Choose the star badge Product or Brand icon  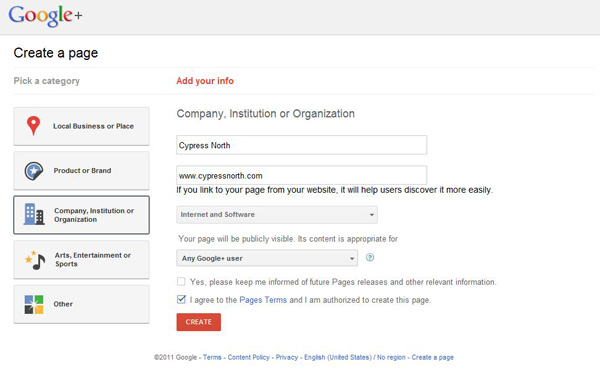(34, 171)
